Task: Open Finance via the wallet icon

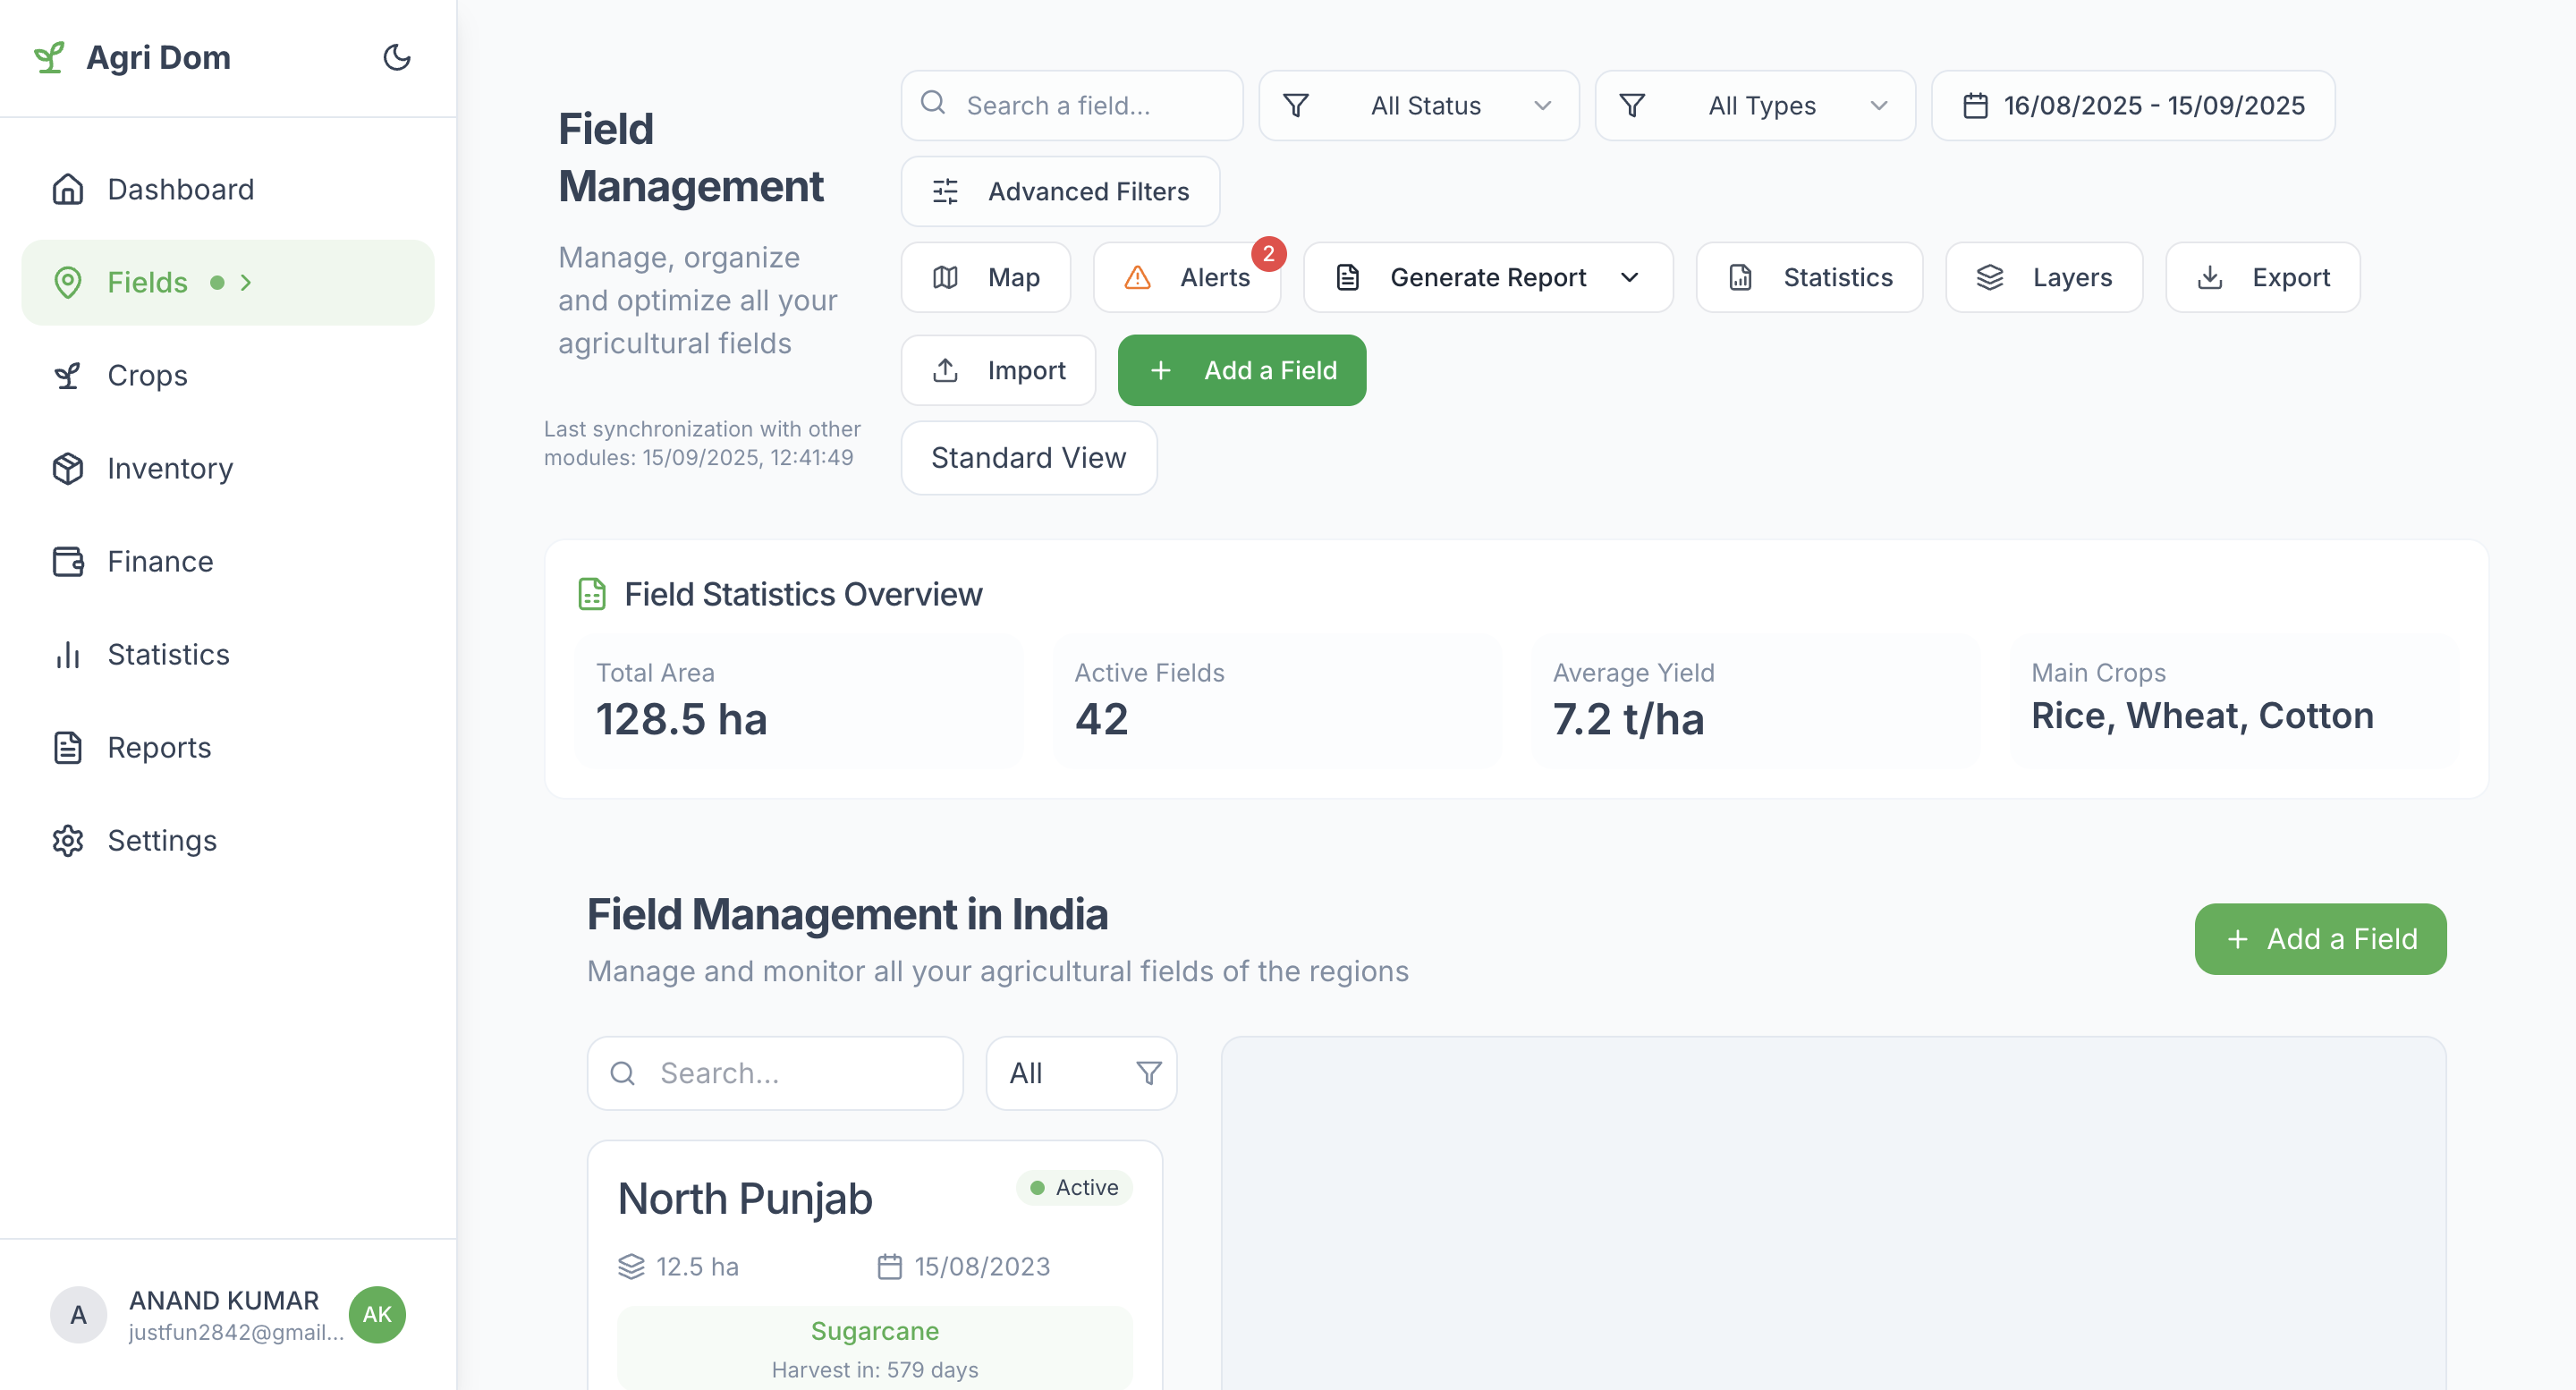Action: (x=67, y=561)
